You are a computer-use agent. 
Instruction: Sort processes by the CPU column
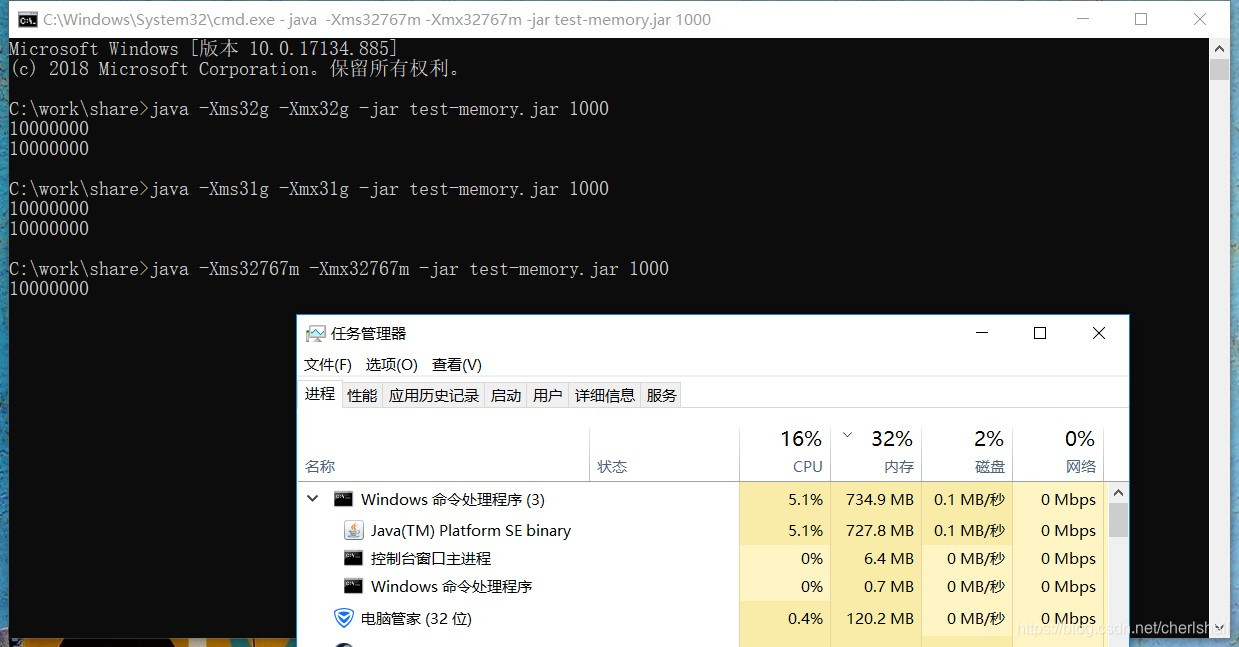(785, 454)
